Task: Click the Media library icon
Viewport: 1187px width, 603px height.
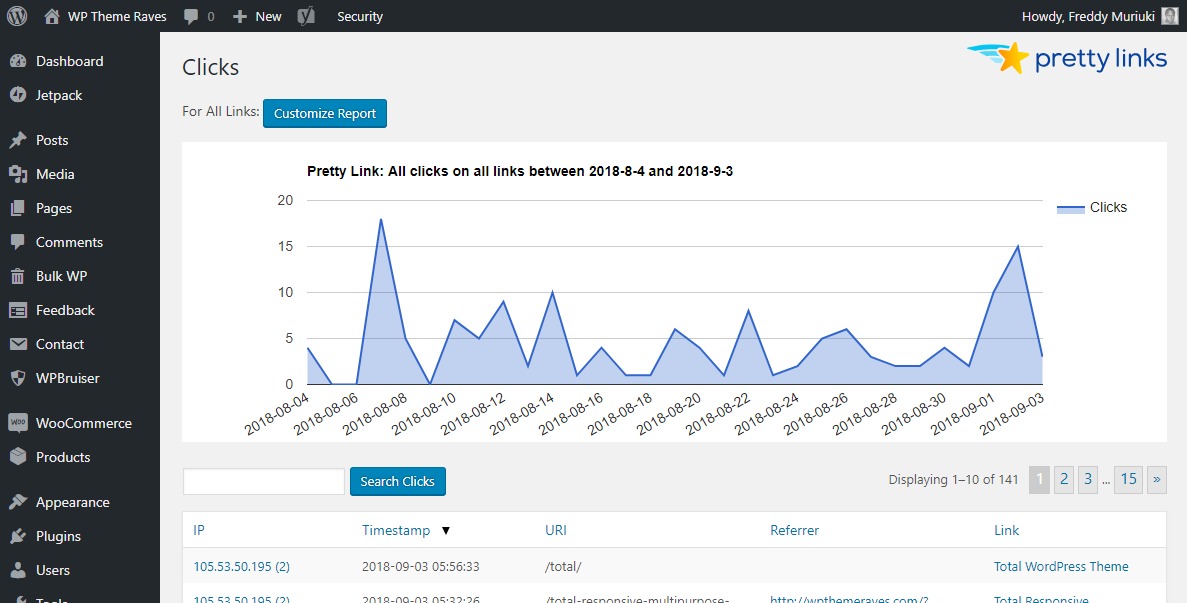Action: pyautogui.click(x=18, y=174)
